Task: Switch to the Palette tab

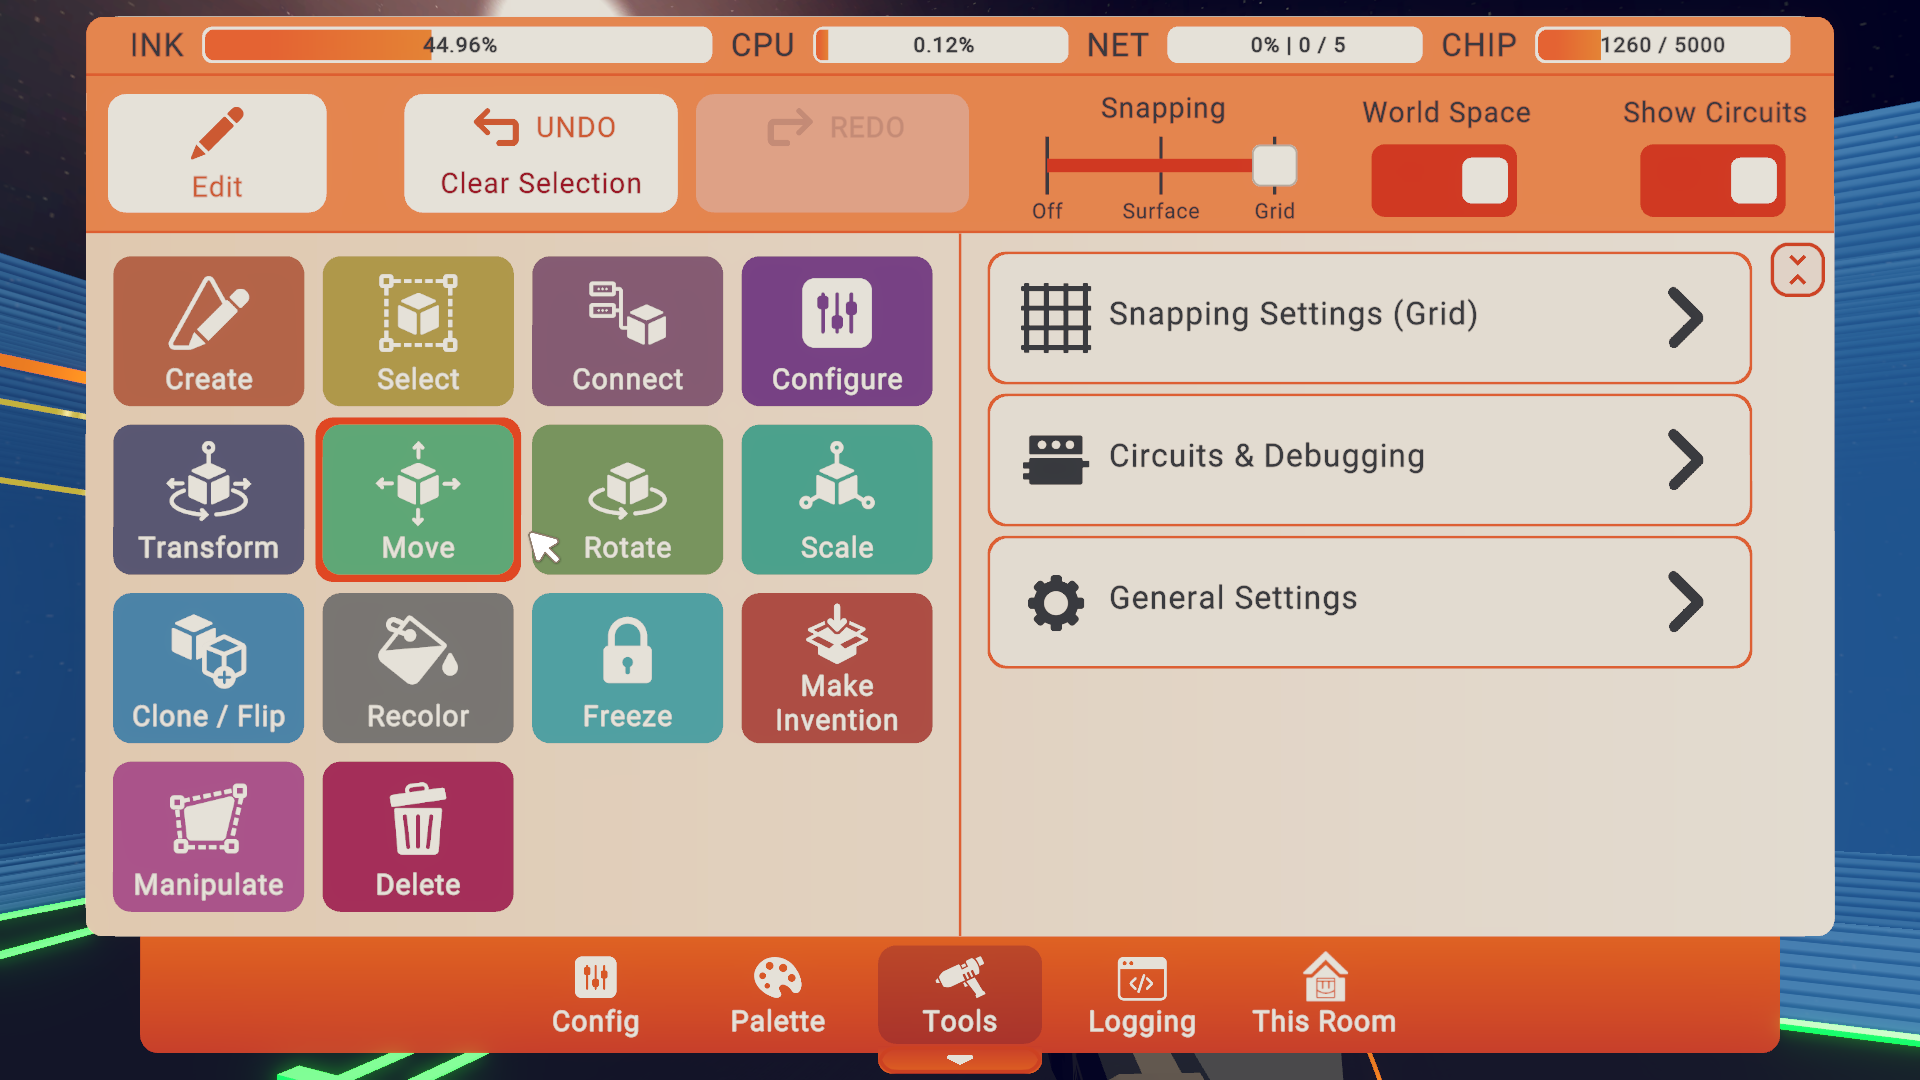Action: [x=777, y=996]
